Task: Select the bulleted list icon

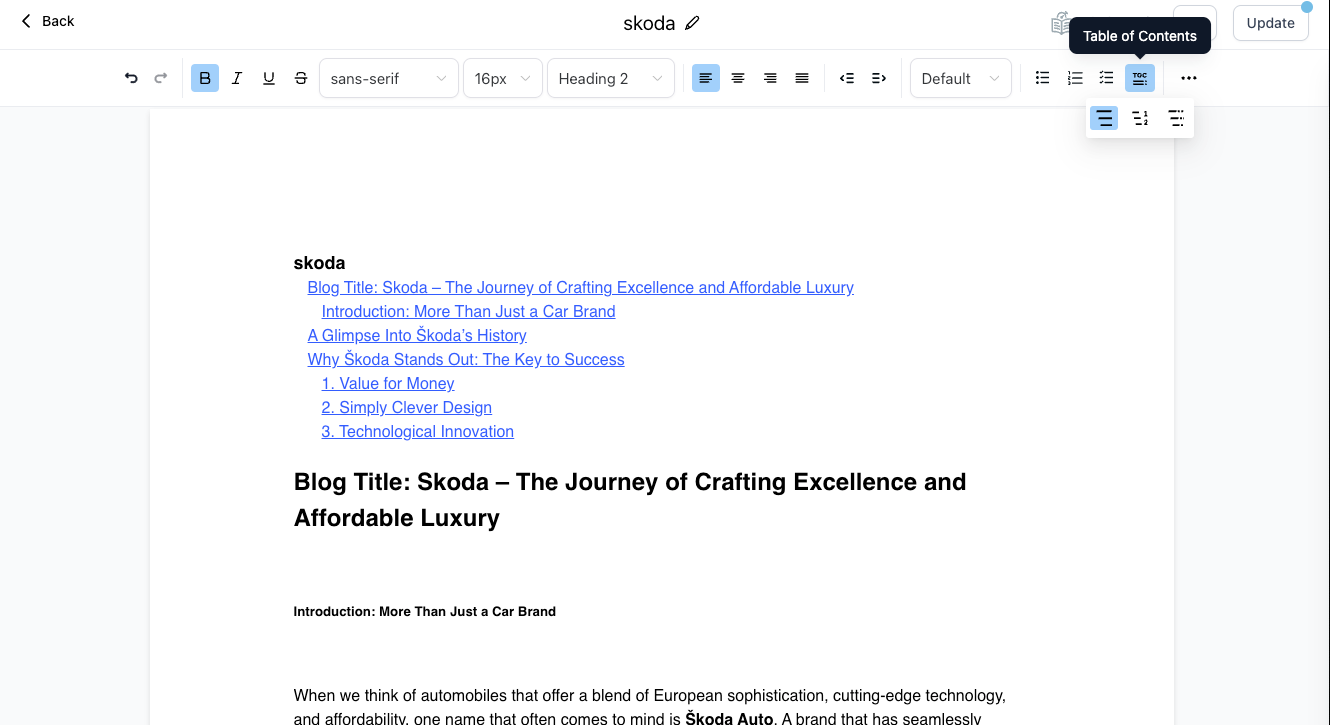Action: pyautogui.click(x=1042, y=77)
